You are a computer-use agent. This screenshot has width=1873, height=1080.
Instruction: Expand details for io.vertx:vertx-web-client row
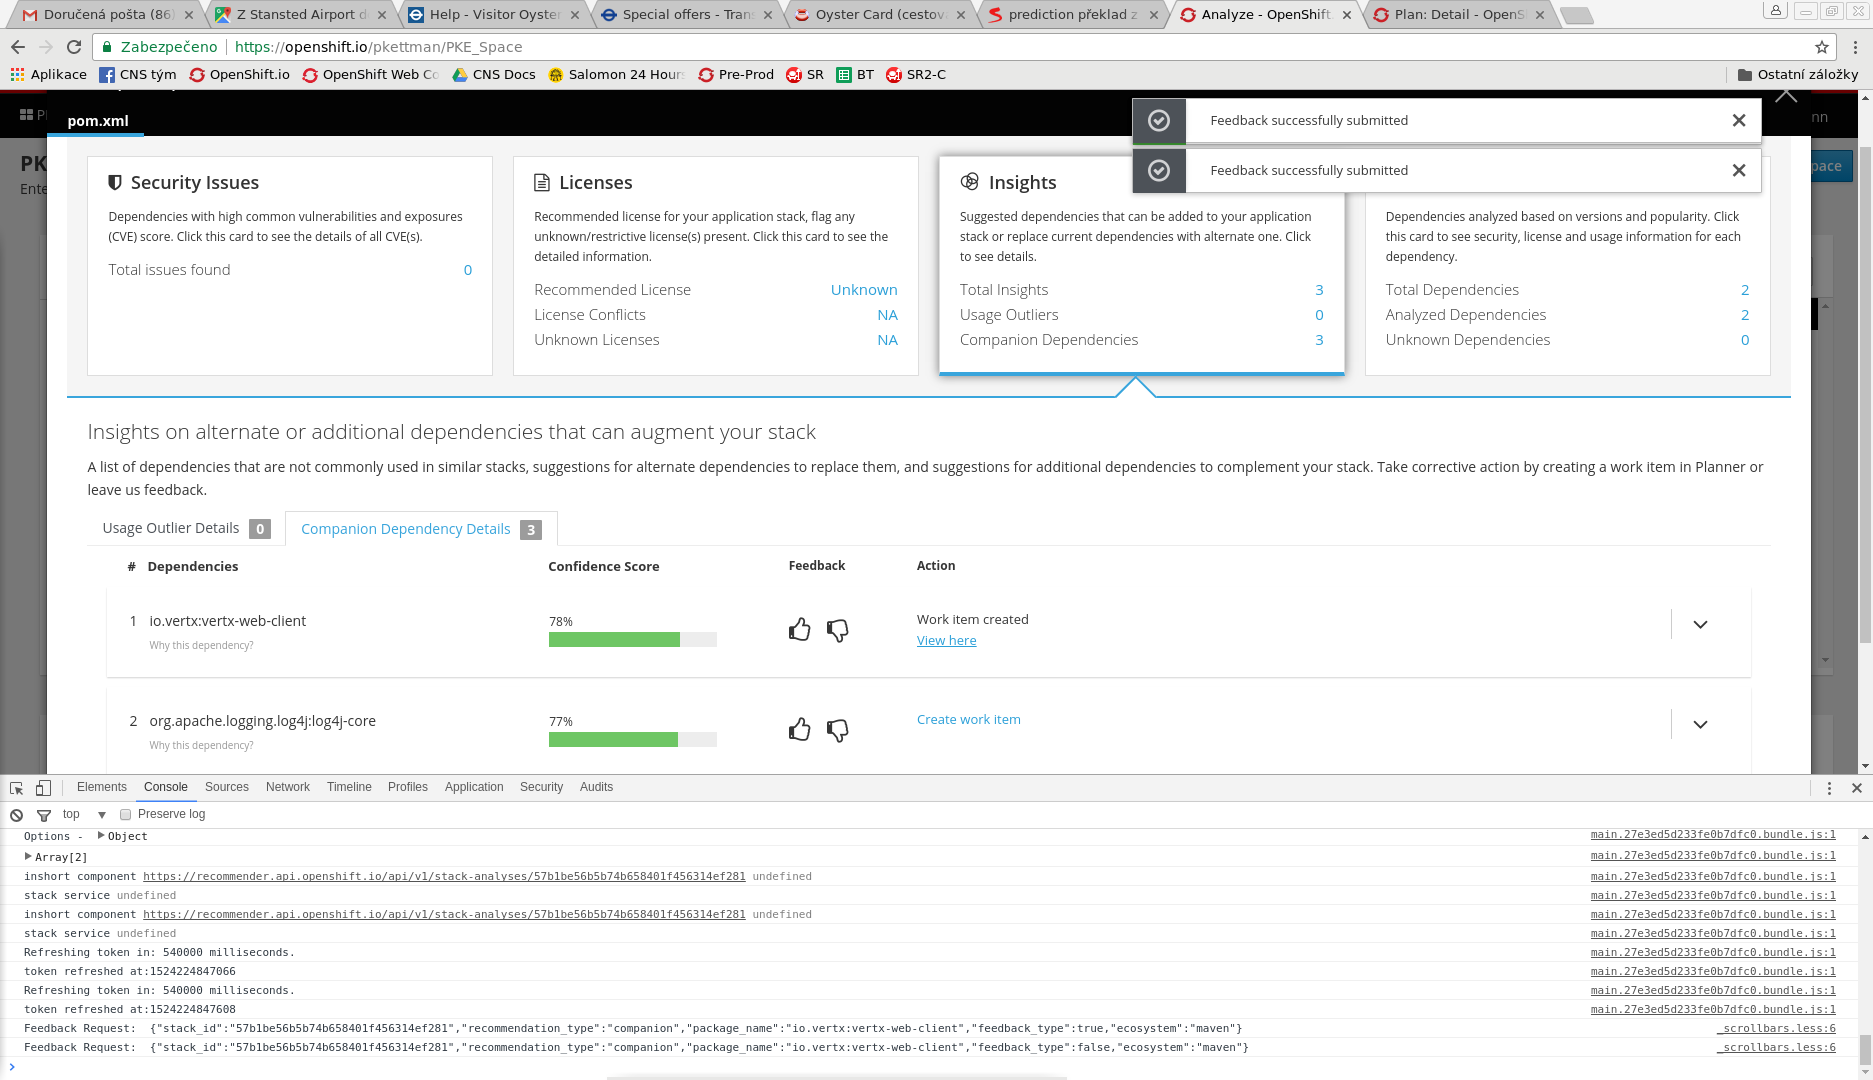tap(1700, 624)
